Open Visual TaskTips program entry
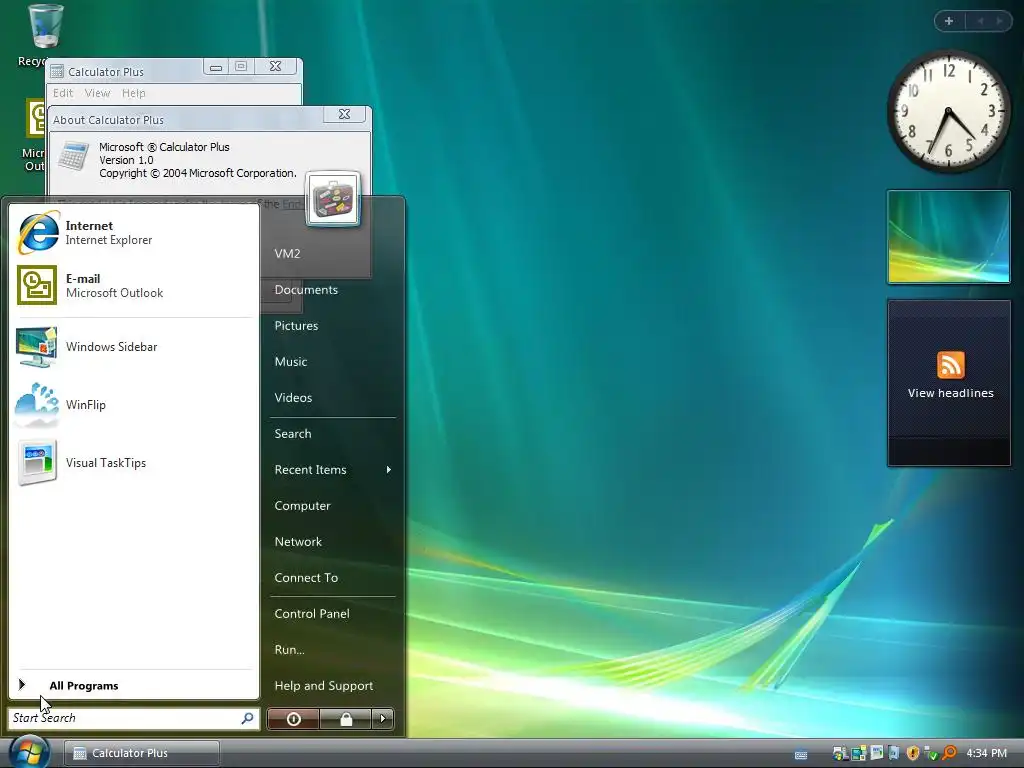The height and width of the screenshot is (768, 1024). click(x=134, y=463)
